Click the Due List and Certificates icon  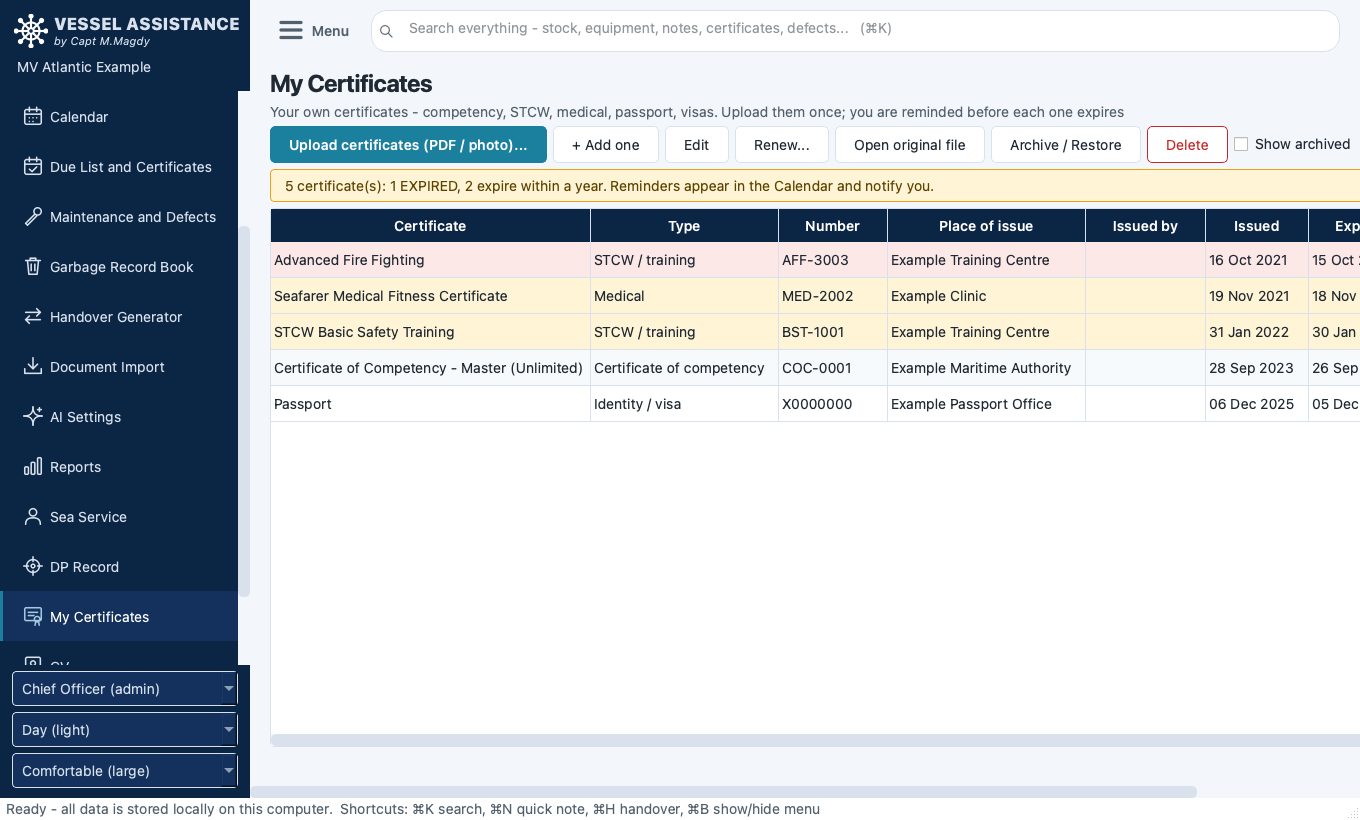click(x=33, y=167)
